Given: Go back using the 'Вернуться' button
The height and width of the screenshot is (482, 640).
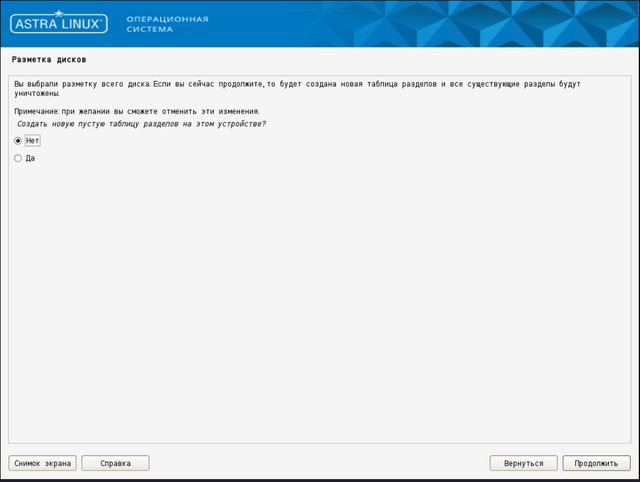Looking at the screenshot, I should [523, 463].
